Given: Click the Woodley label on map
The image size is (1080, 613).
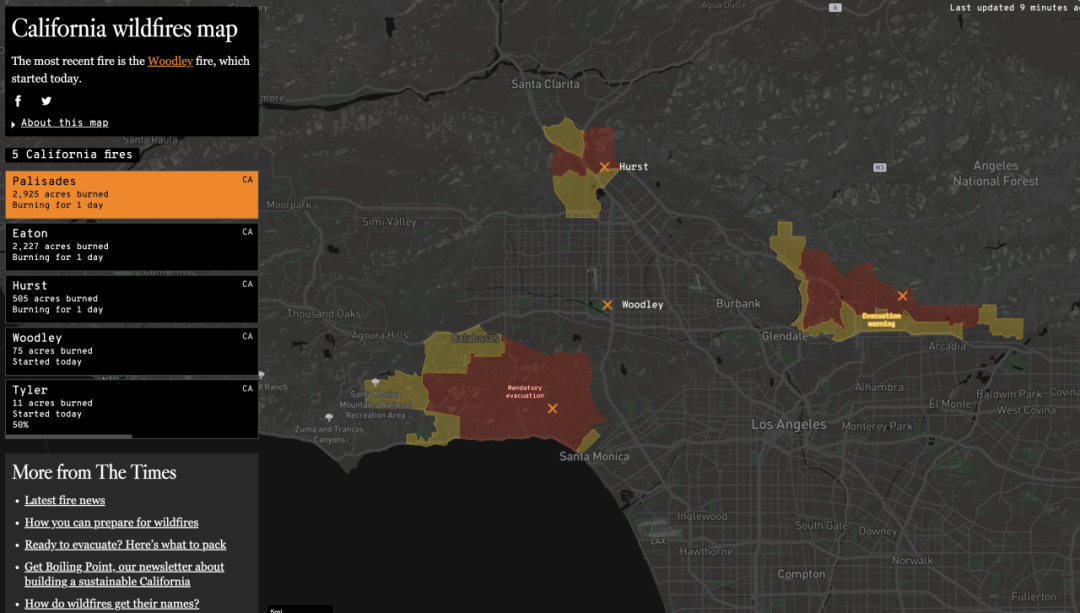Looking at the screenshot, I should click(643, 304).
